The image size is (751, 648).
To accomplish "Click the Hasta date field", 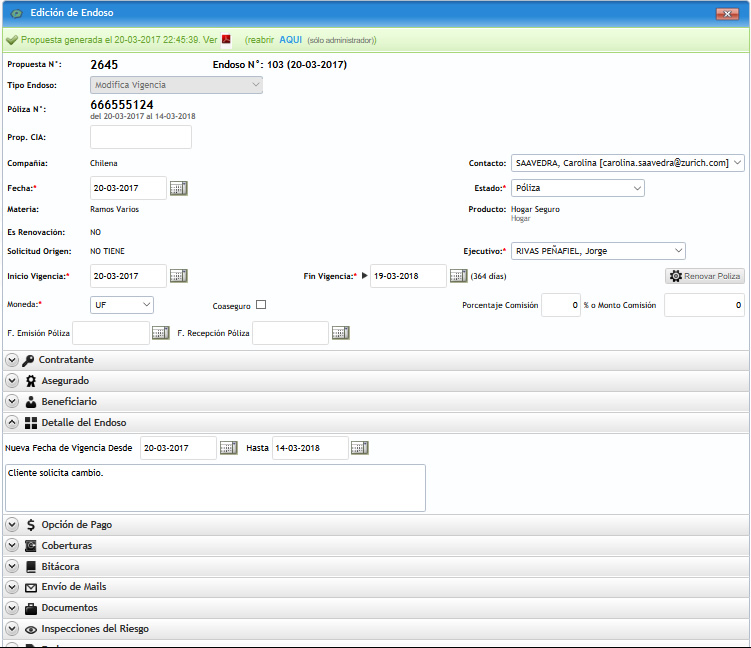I will pyautogui.click(x=310, y=448).
